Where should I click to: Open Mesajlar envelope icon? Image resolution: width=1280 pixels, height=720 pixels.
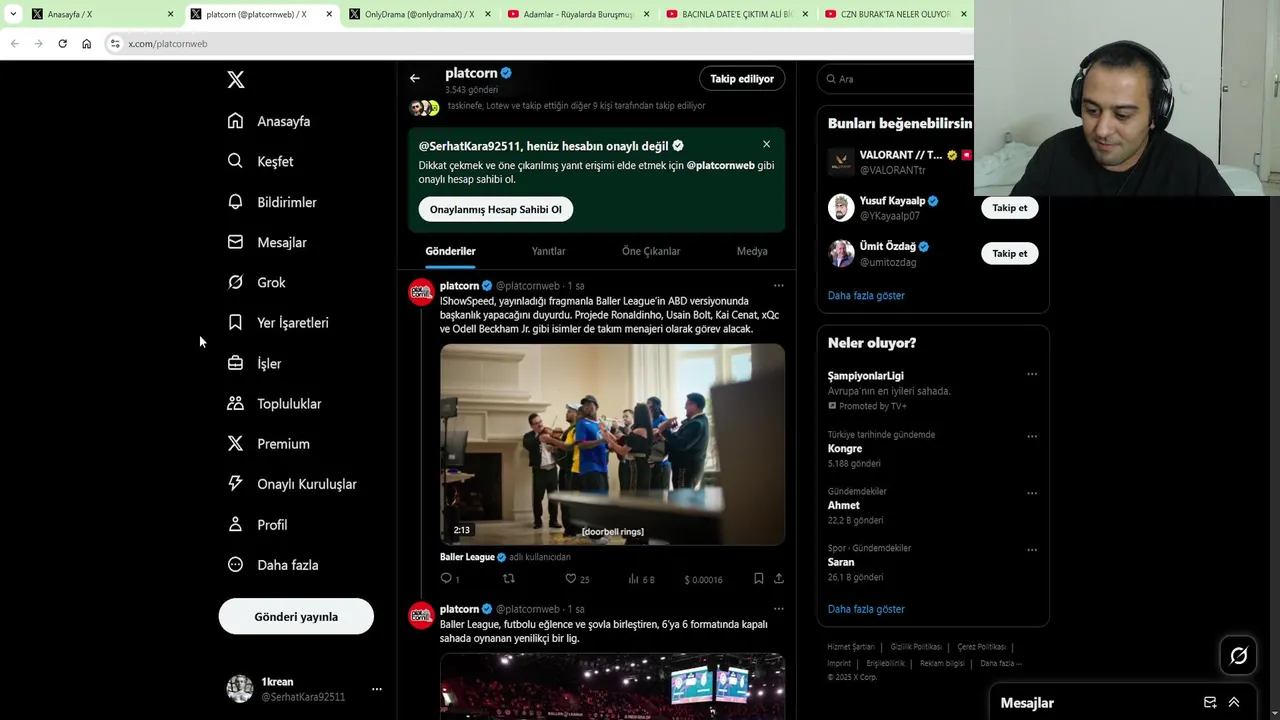tap(235, 242)
